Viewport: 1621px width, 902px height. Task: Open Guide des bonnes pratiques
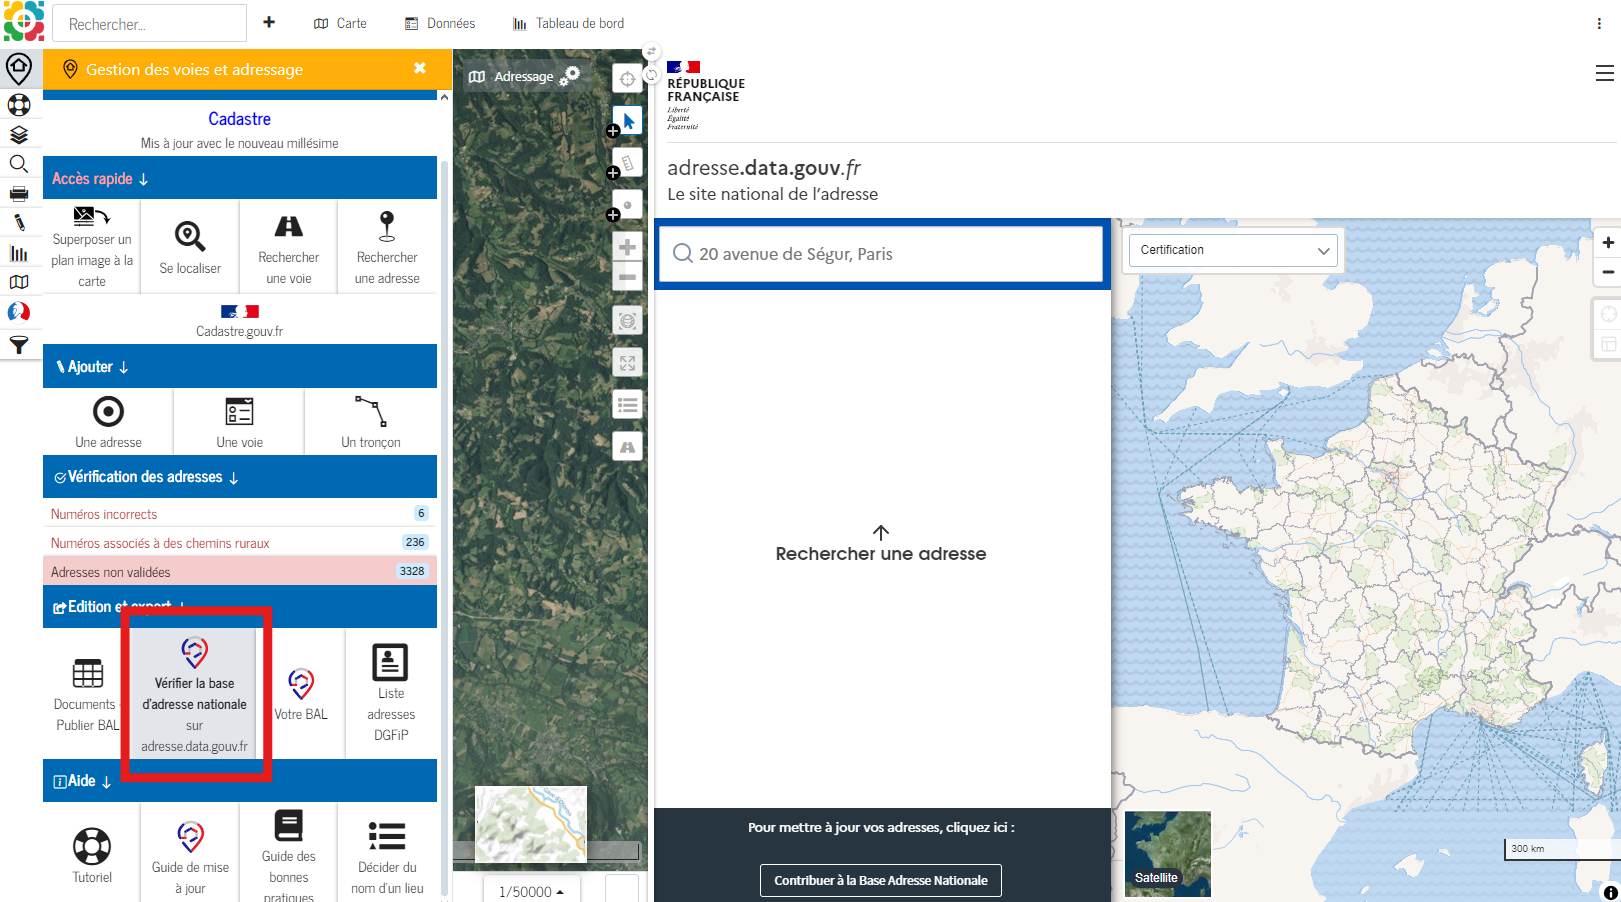click(289, 855)
